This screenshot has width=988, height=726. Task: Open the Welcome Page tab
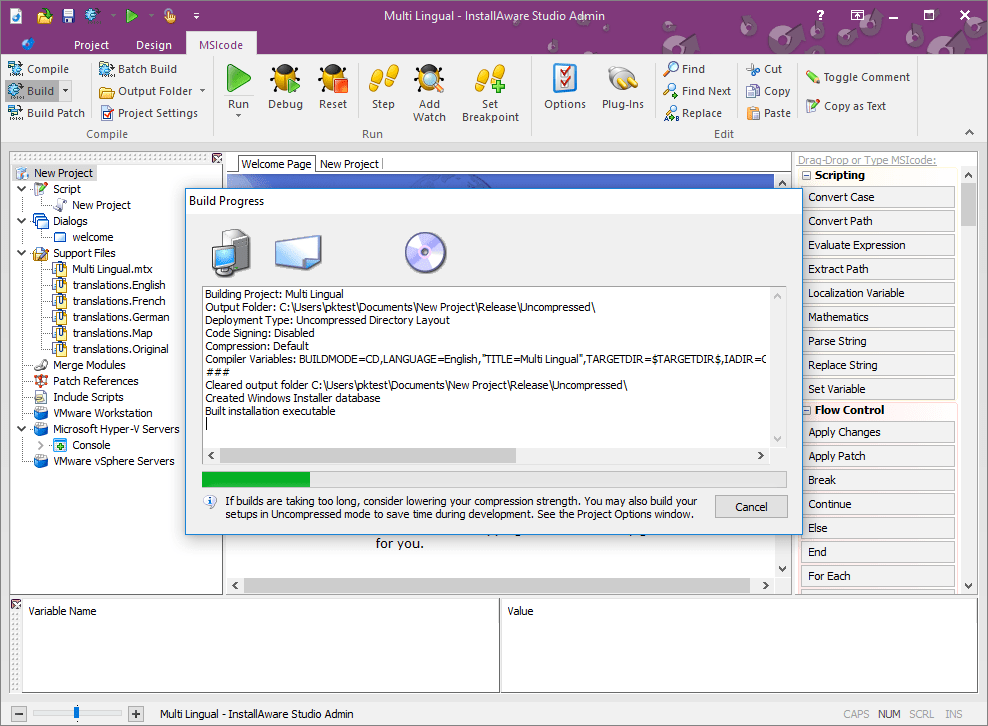[x=278, y=162]
